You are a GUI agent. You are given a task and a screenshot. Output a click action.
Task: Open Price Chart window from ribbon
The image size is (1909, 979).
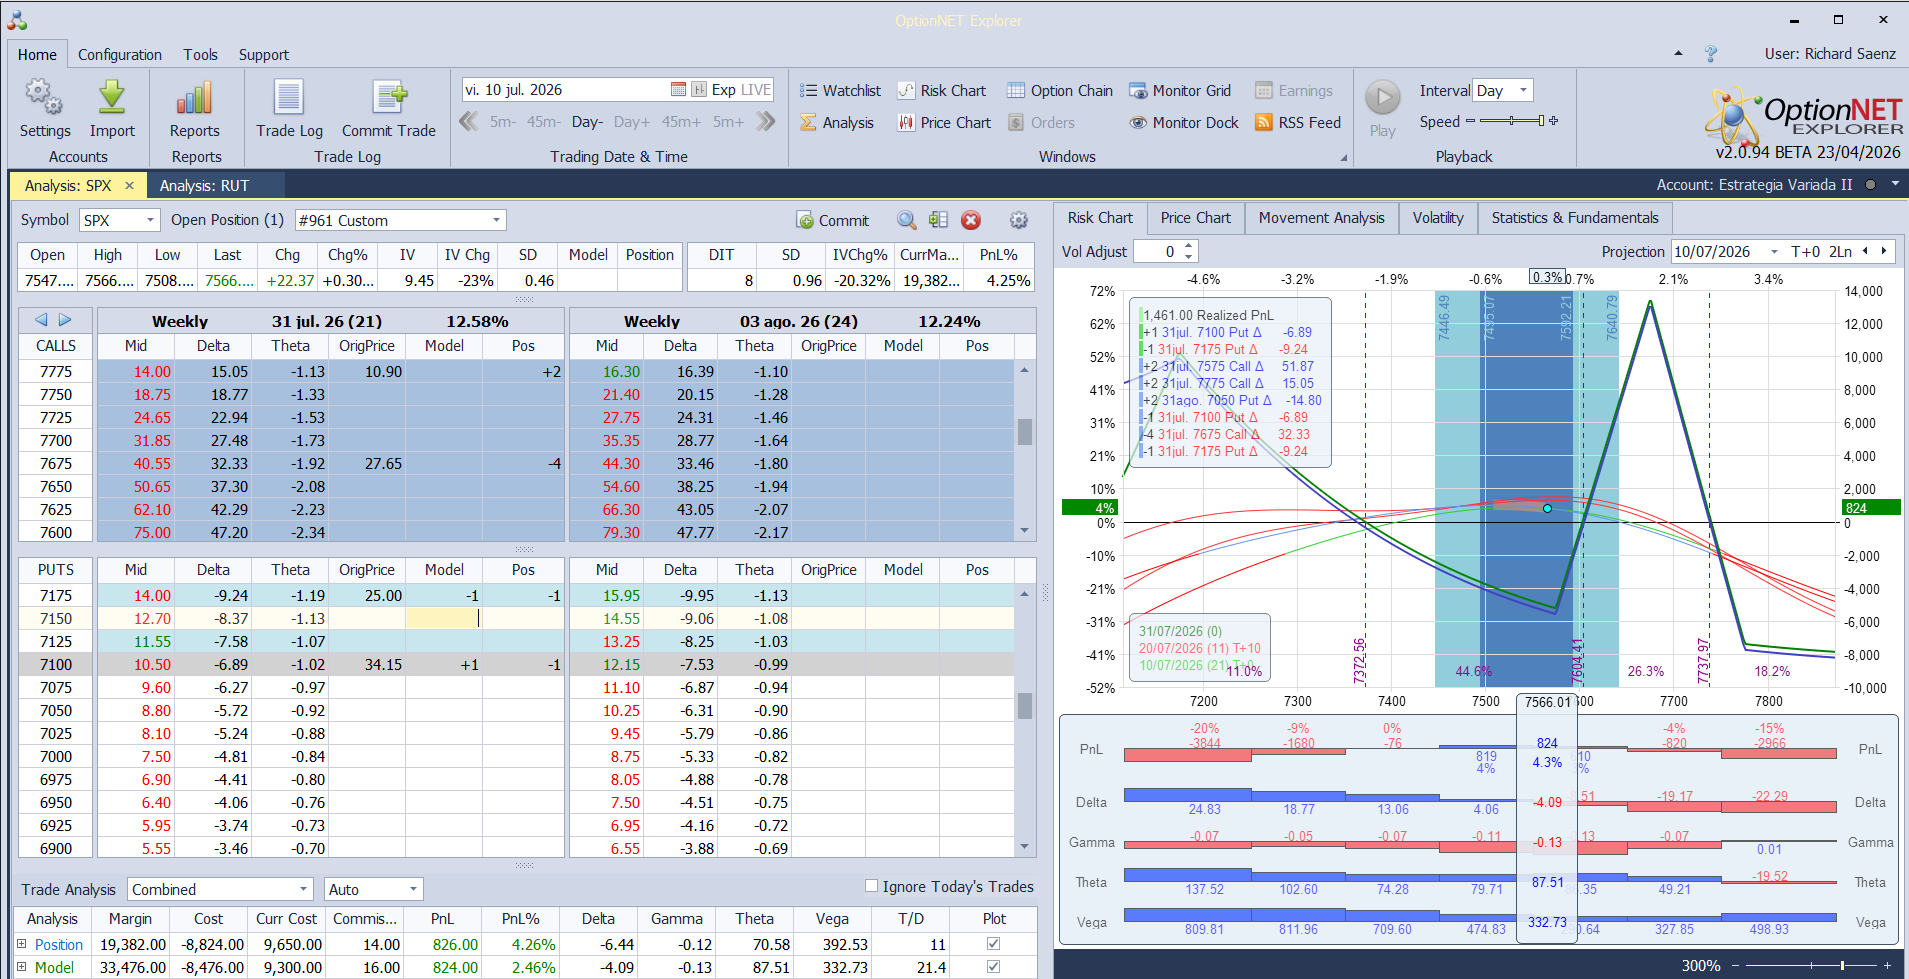click(x=944, y=123)
